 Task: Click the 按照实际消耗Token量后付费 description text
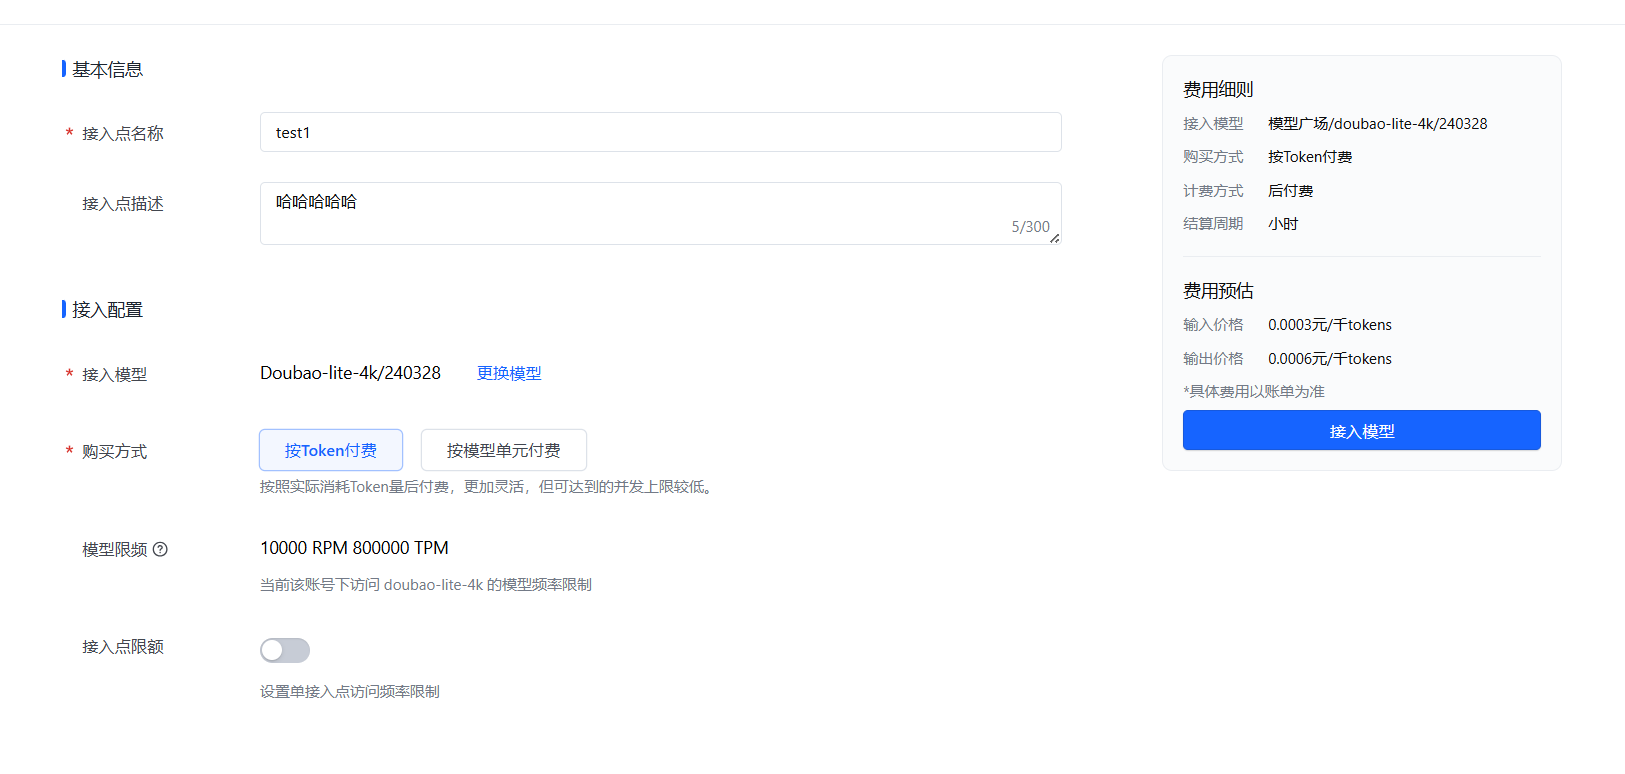click(x=489, y=487)
